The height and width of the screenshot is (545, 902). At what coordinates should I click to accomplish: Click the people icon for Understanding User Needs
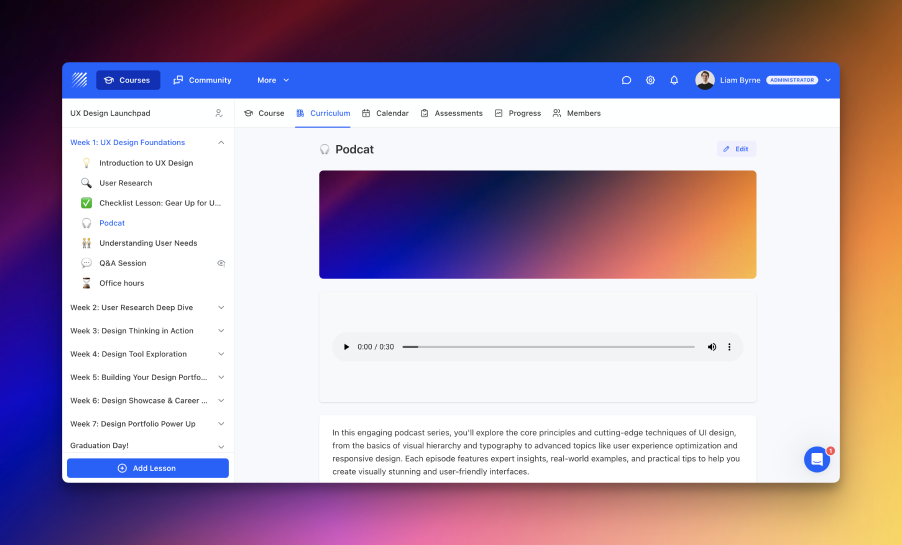point(86,243)
